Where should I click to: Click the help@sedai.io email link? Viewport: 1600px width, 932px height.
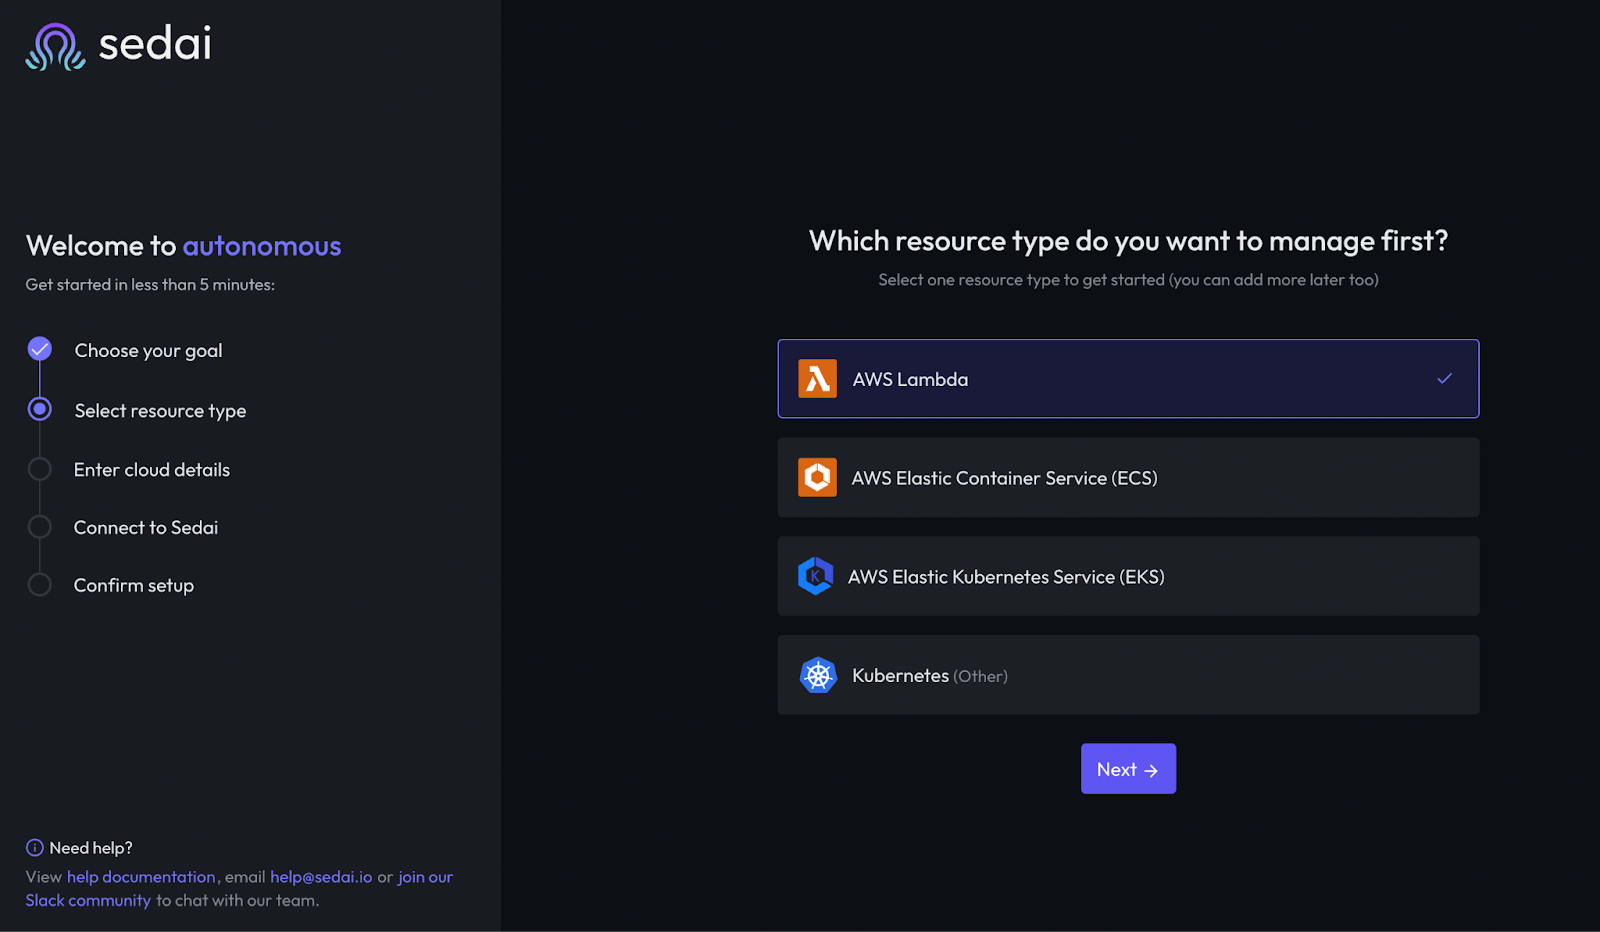click(320, 876)
